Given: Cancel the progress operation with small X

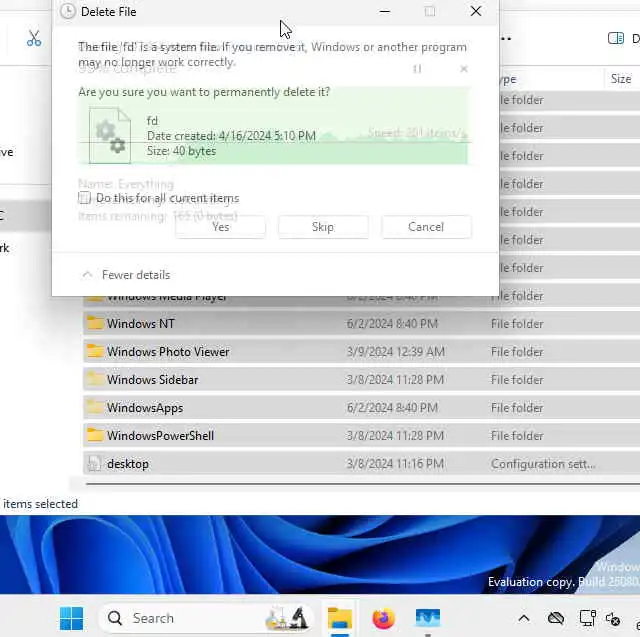Looking at the screenshot, I should [x=464, y=69].
